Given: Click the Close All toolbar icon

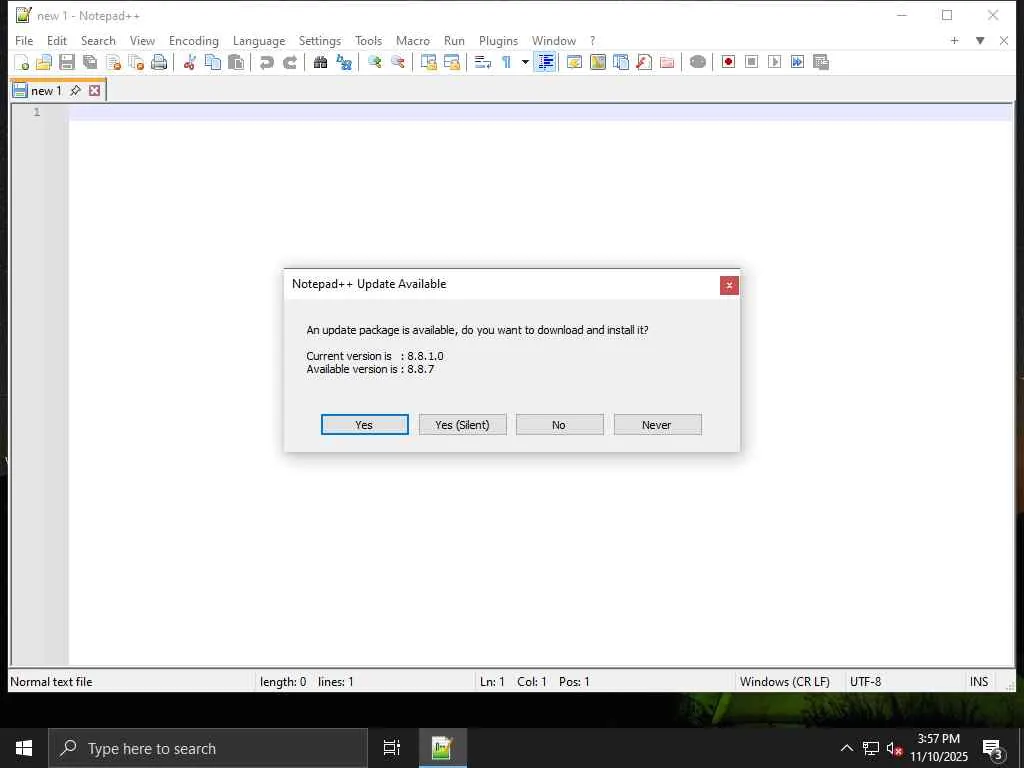Looking at the screenshot, I should [x=136, y=62].
